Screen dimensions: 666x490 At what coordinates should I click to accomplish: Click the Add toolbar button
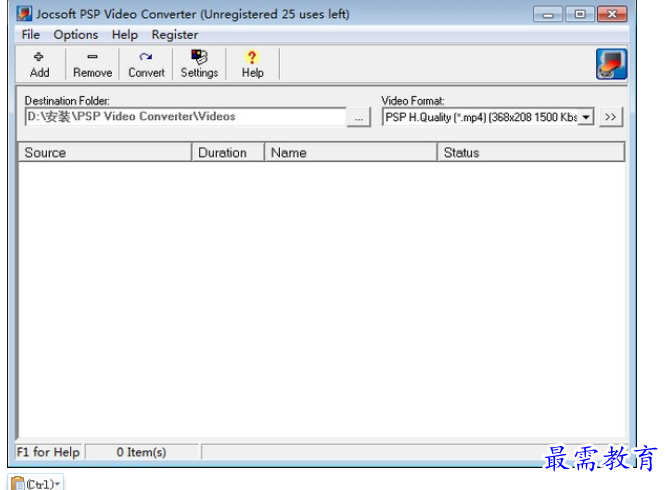(40, 64)
